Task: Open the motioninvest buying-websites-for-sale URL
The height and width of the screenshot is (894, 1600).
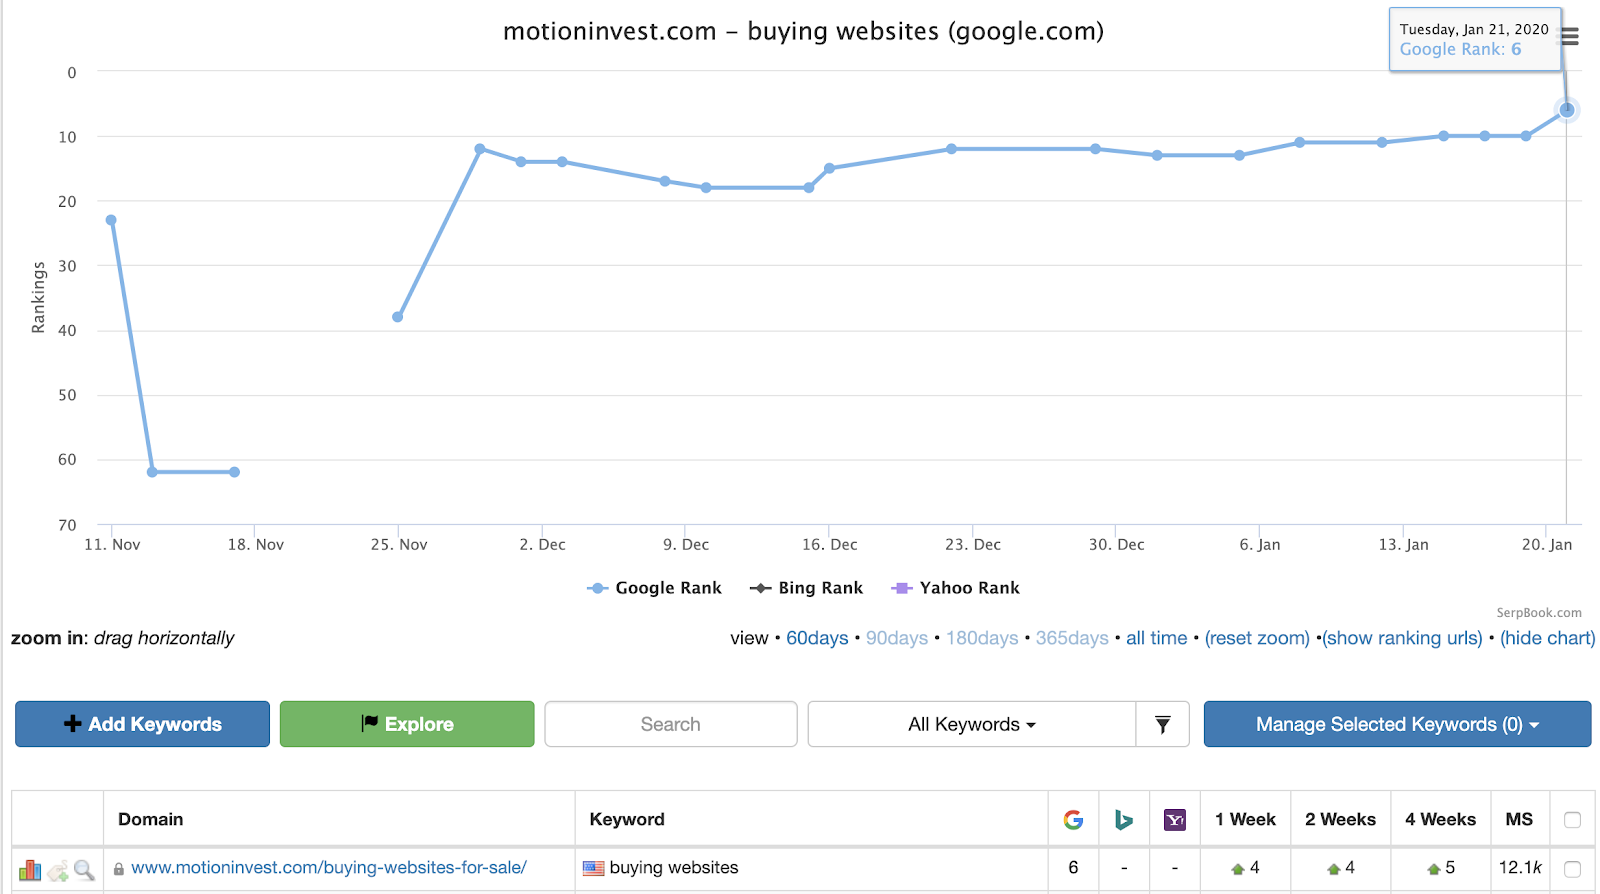Action: (329, 868)
